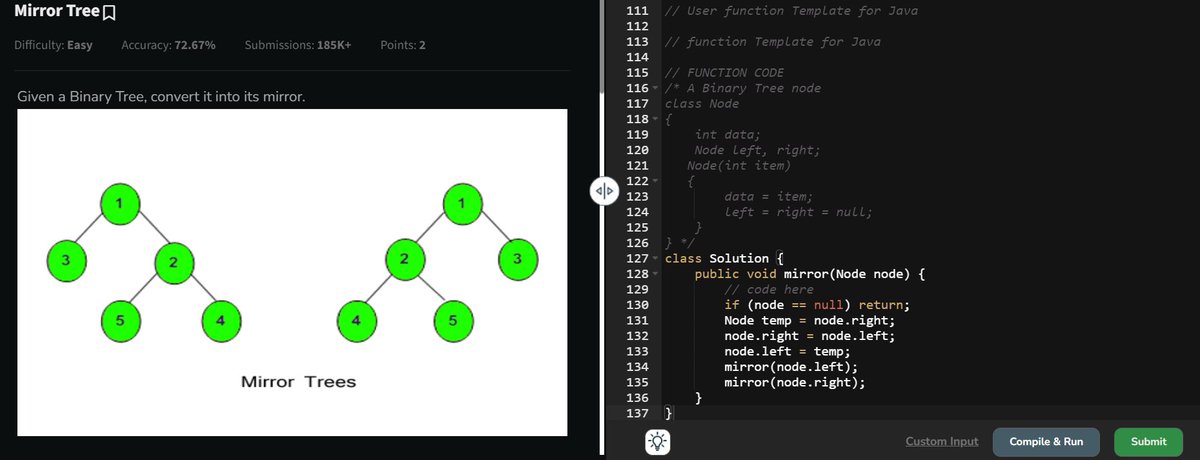Viewport: 1200px width, 460px height.
Task: Click 'class Solution {' line
Action: [x=725, y=258]
